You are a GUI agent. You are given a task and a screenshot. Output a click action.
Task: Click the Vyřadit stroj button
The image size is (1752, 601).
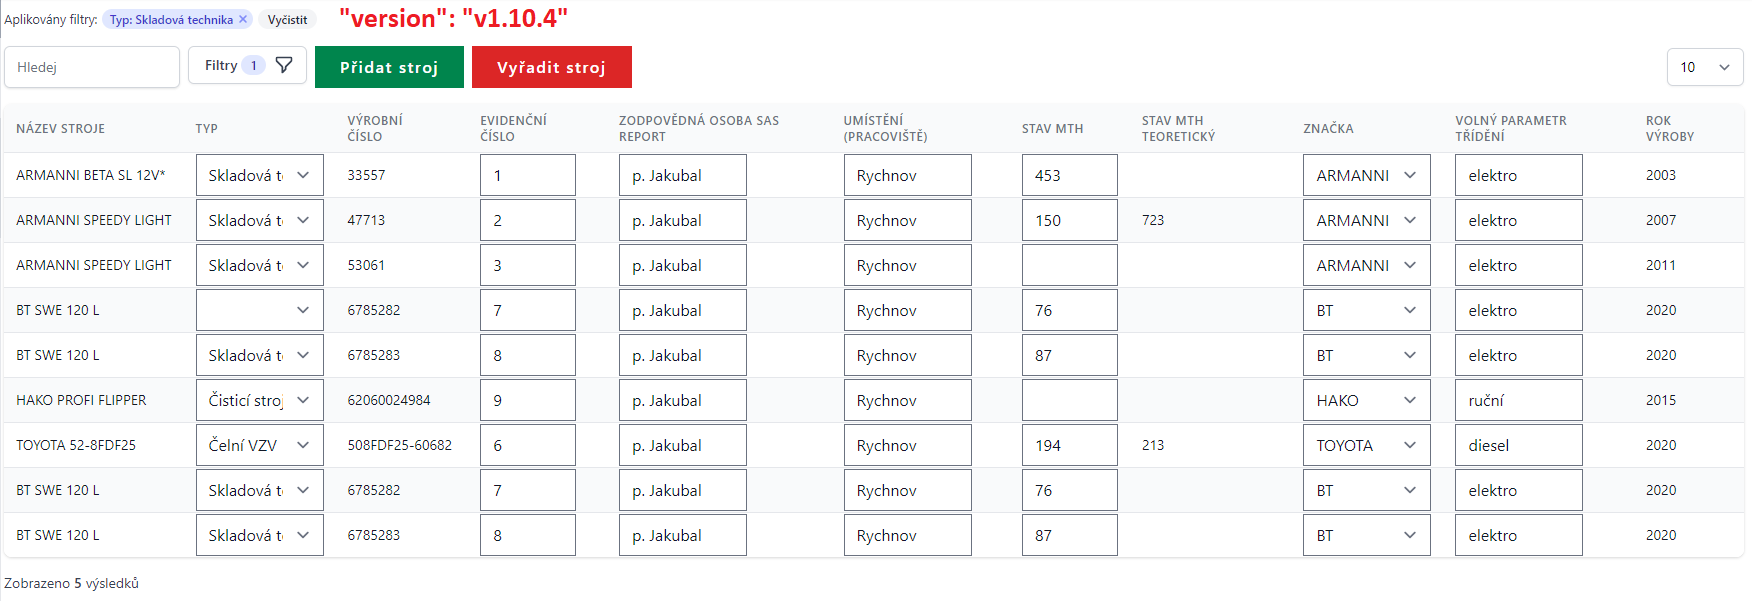(x=551, y=67)
